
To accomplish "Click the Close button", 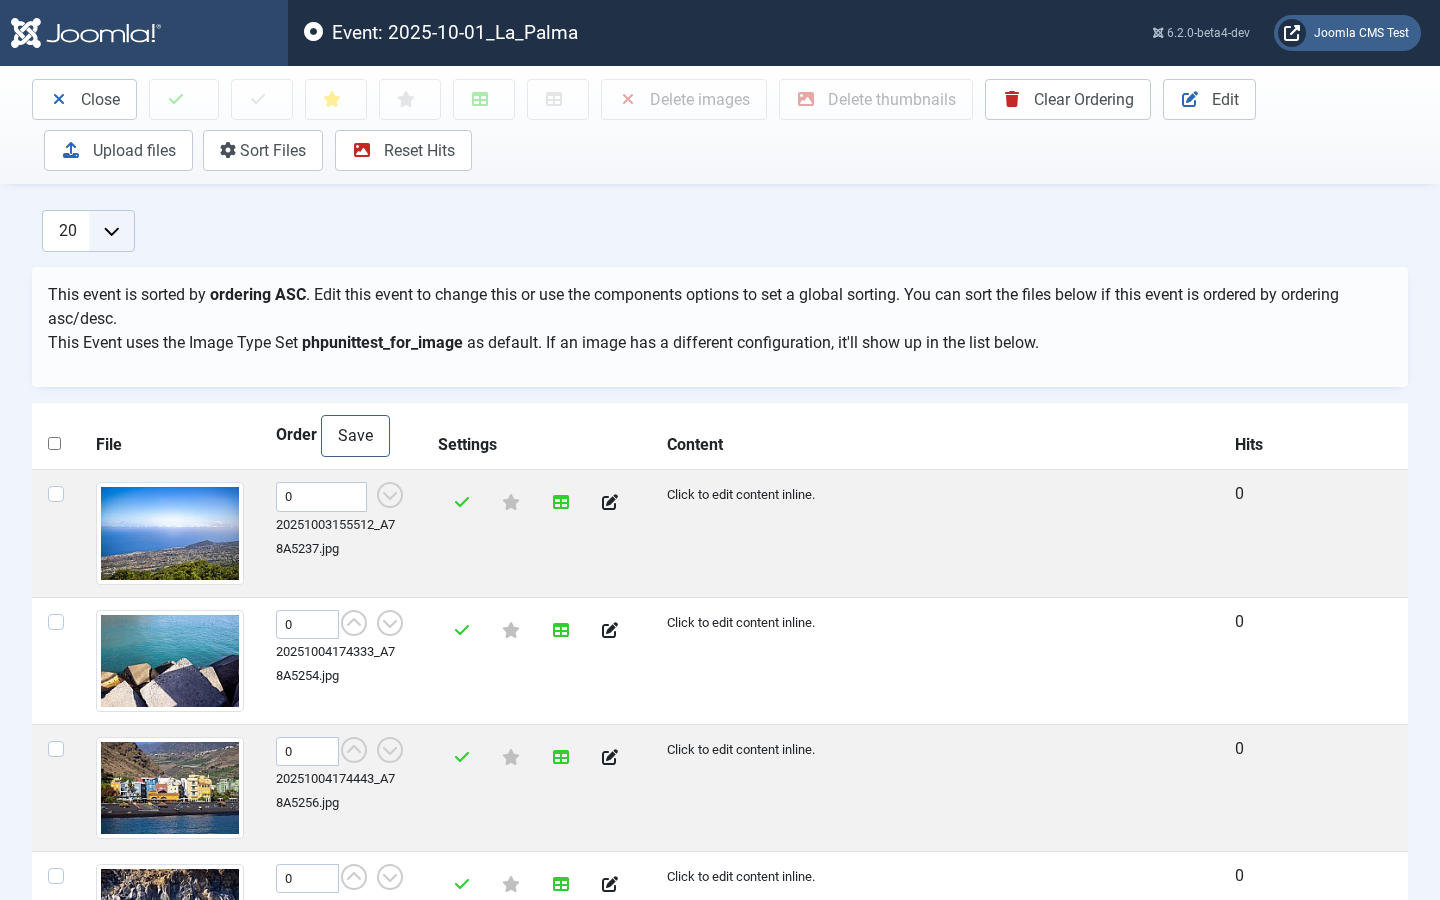I will coord(84,99).
